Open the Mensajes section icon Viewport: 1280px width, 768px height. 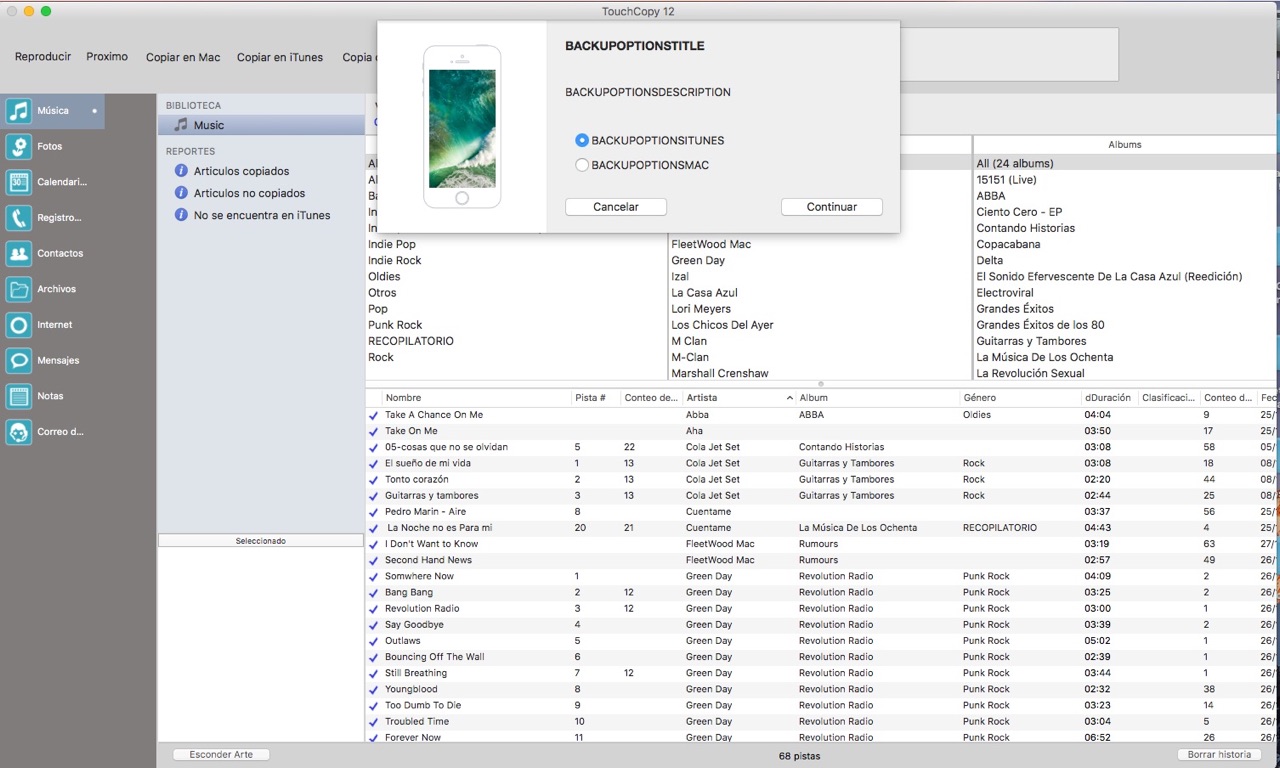(x=18, y=361)
